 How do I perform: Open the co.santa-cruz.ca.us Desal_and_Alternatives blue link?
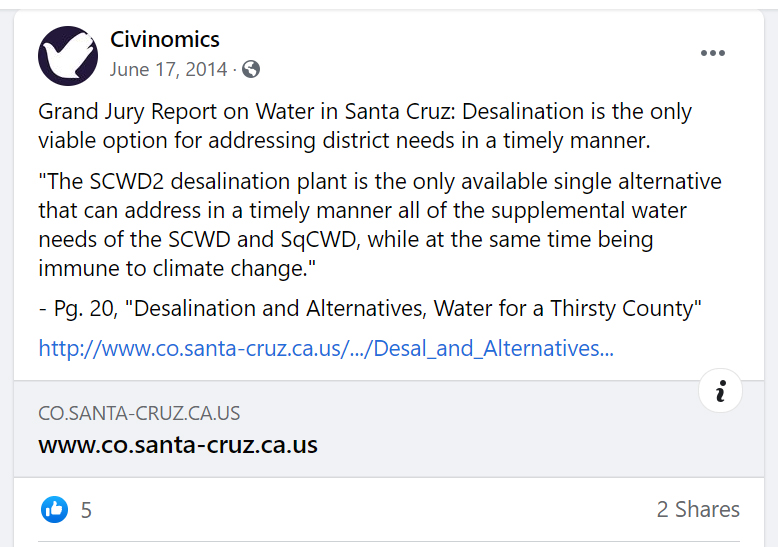325,349
